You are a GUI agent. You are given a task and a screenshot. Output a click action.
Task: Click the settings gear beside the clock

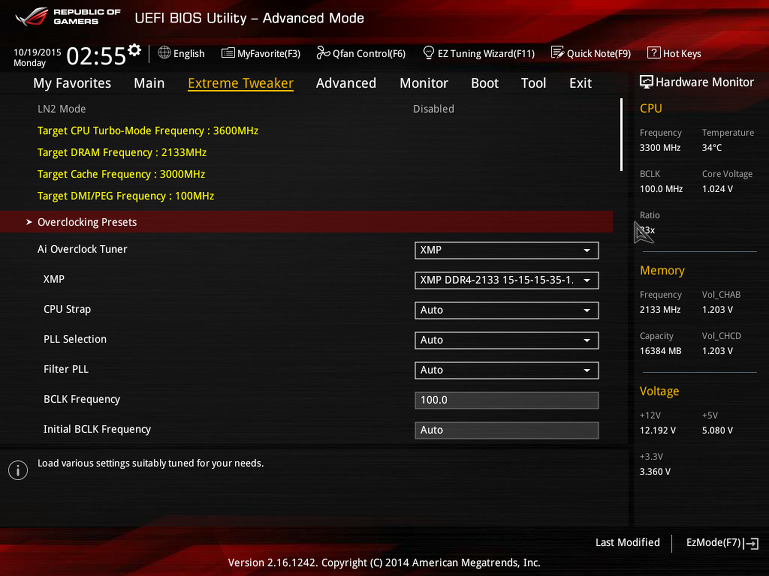[x=134, y=50]
